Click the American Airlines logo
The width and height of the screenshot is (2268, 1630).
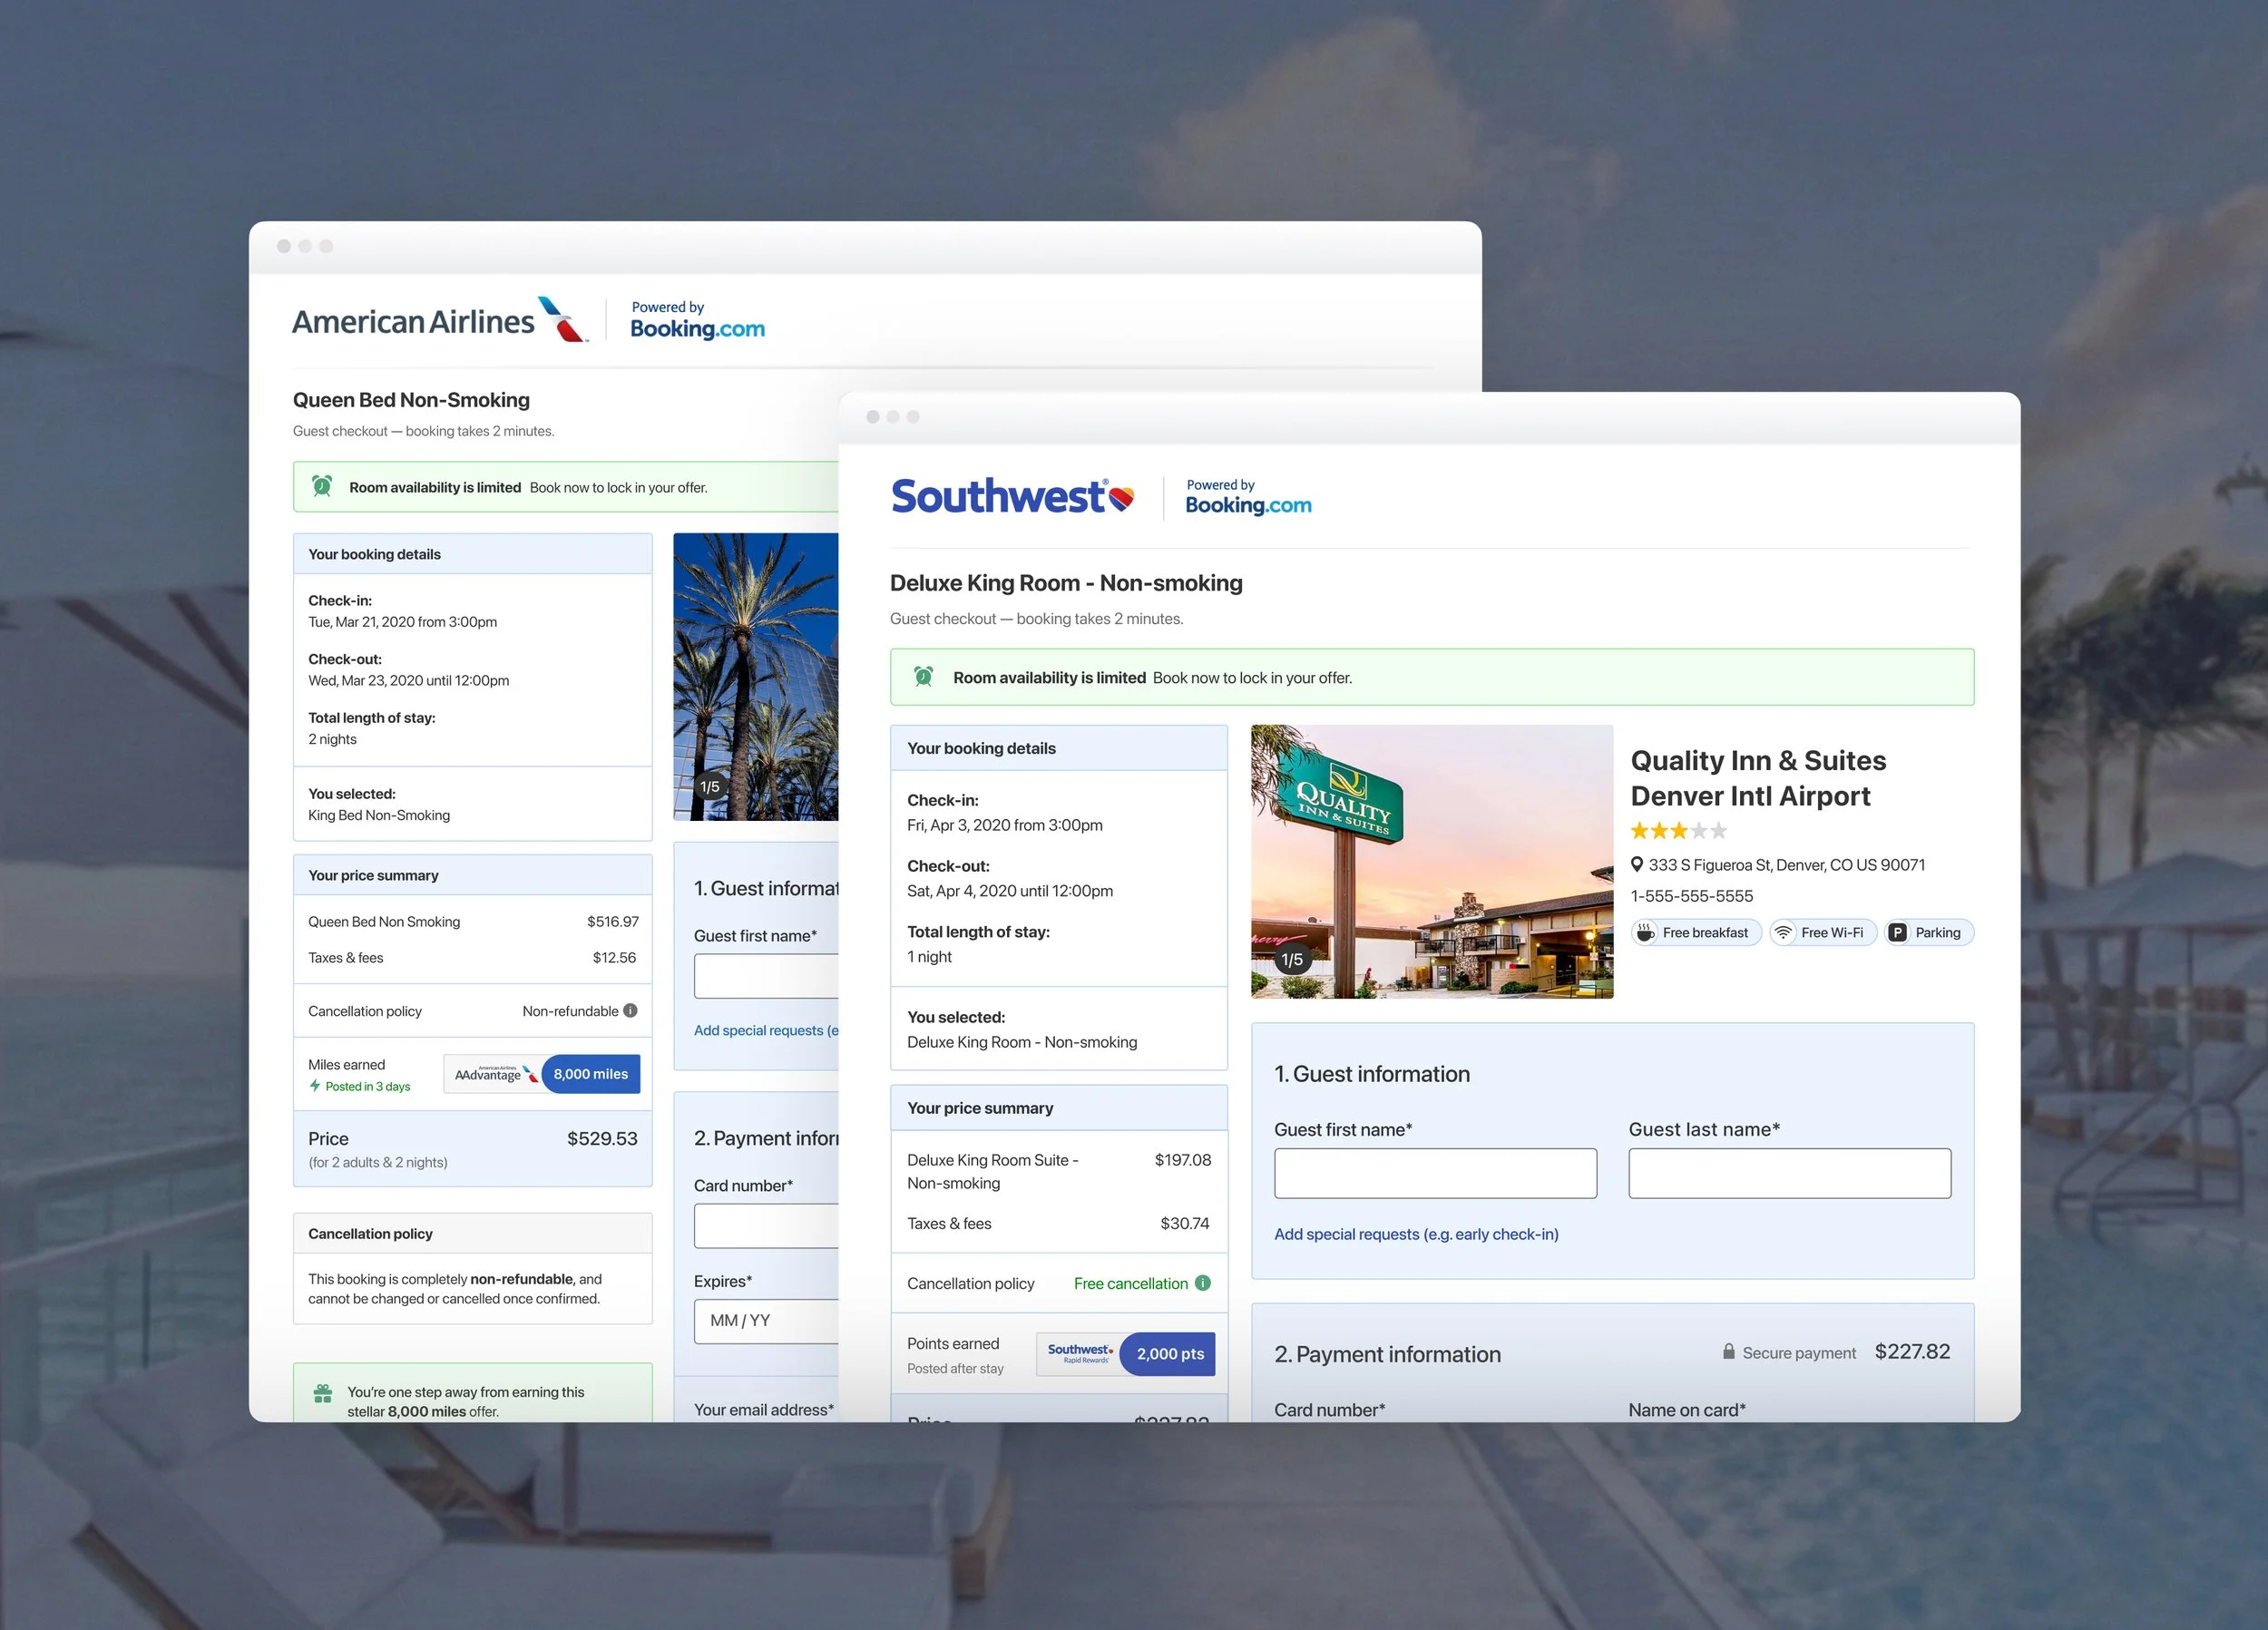tap(439, 321)
